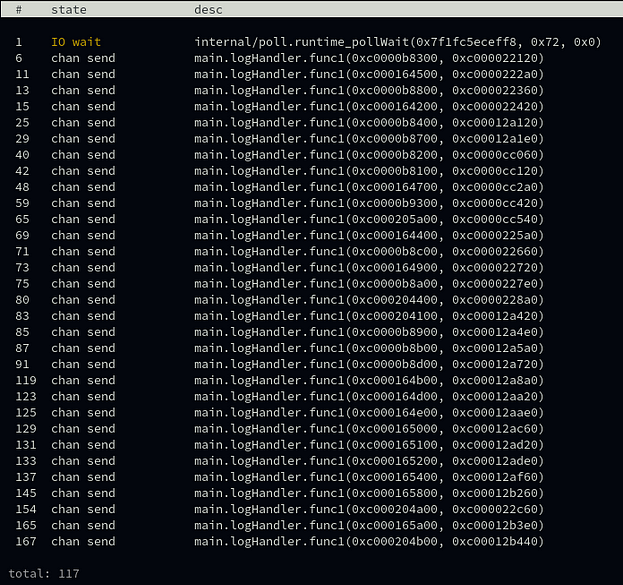Select goroutine row number 133
623x585 pixels.
click(312, 461)
